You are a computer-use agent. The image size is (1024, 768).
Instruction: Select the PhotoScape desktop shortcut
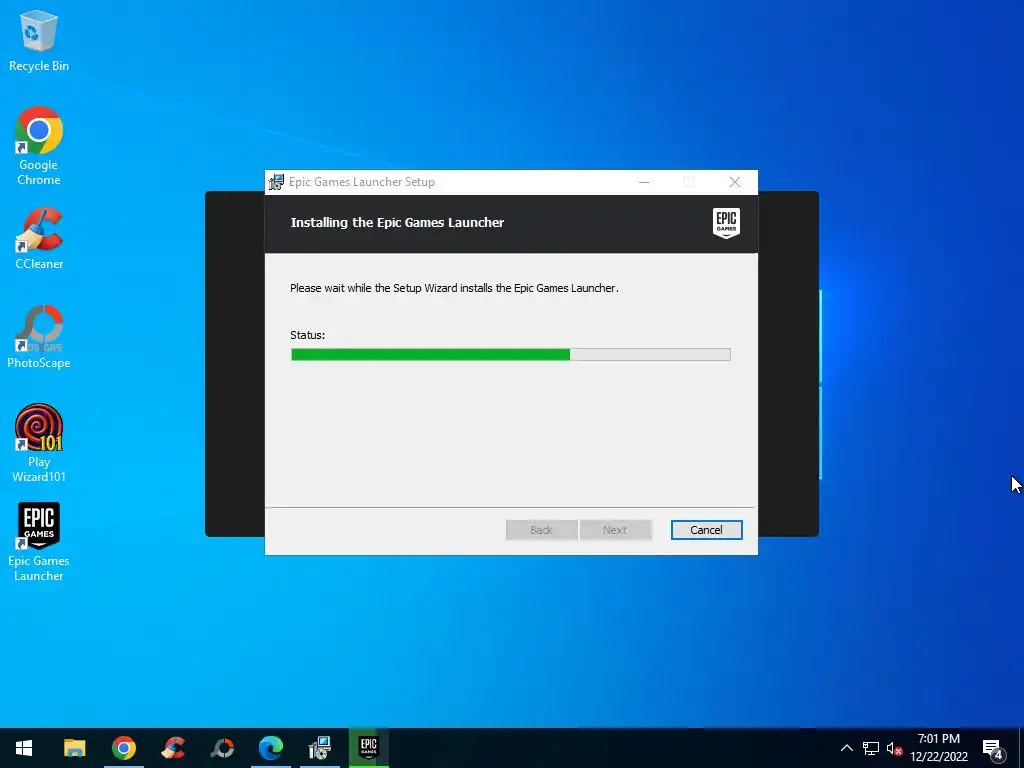39,337
